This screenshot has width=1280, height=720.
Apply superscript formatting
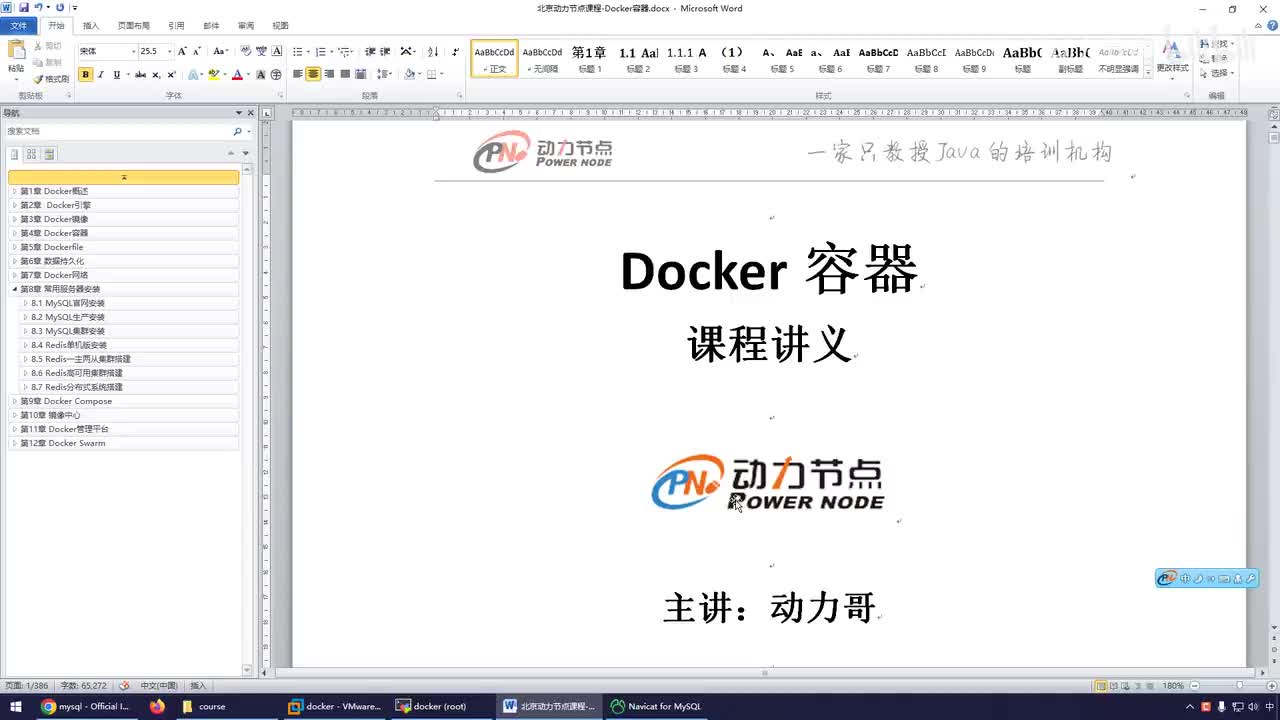171,75
